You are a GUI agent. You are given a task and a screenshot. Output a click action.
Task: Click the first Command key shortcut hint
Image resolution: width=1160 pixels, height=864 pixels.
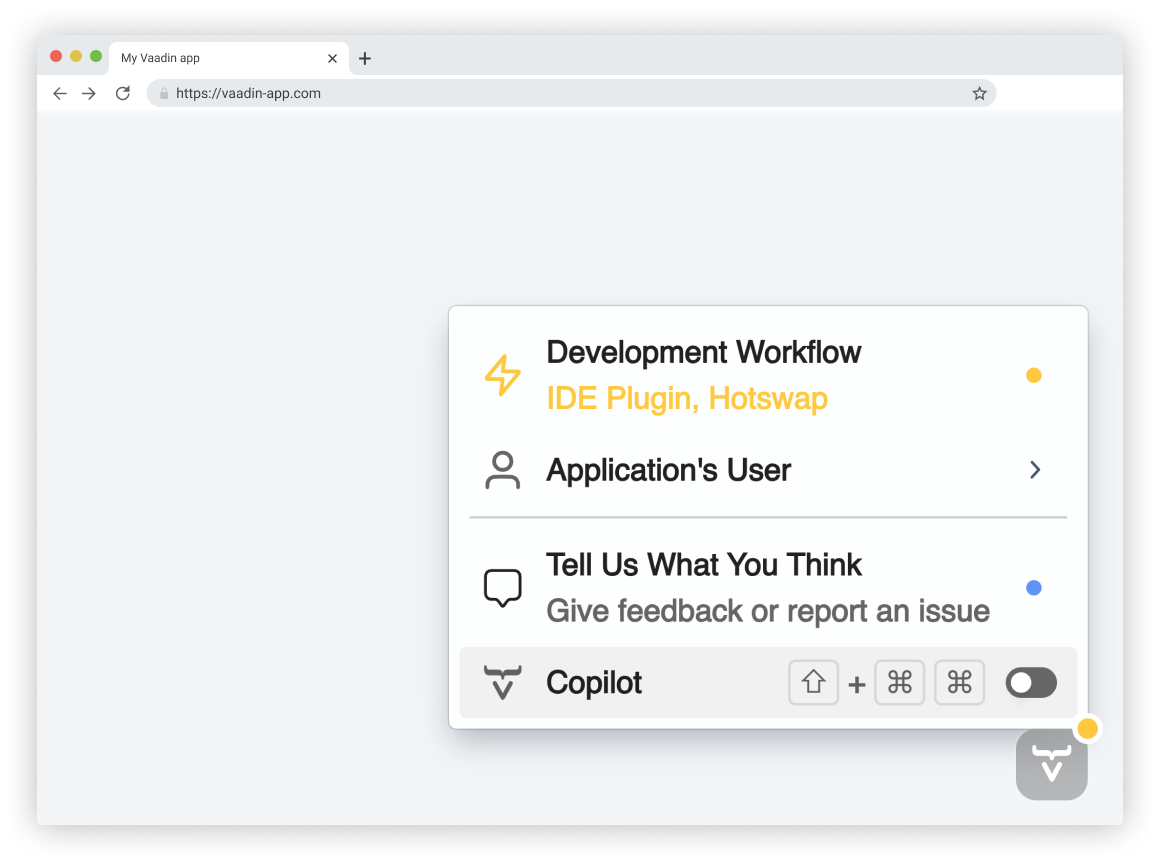click(x=900, y=682)
